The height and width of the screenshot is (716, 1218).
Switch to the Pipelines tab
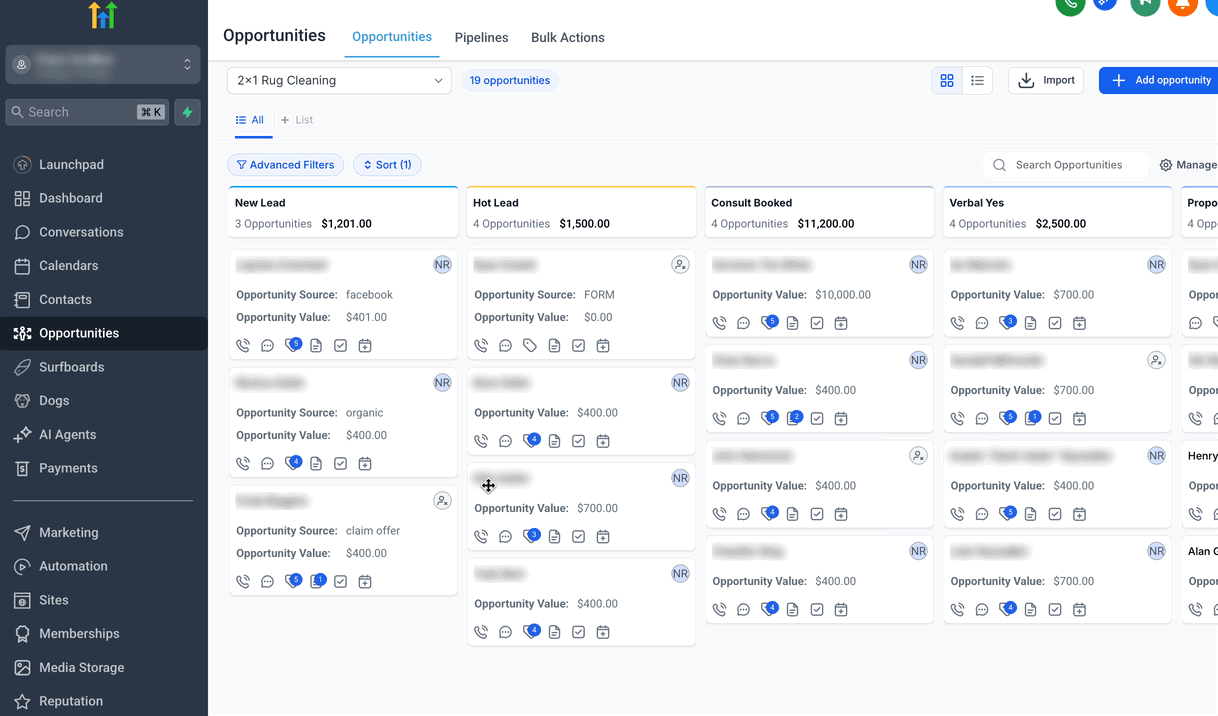(481, 38)
